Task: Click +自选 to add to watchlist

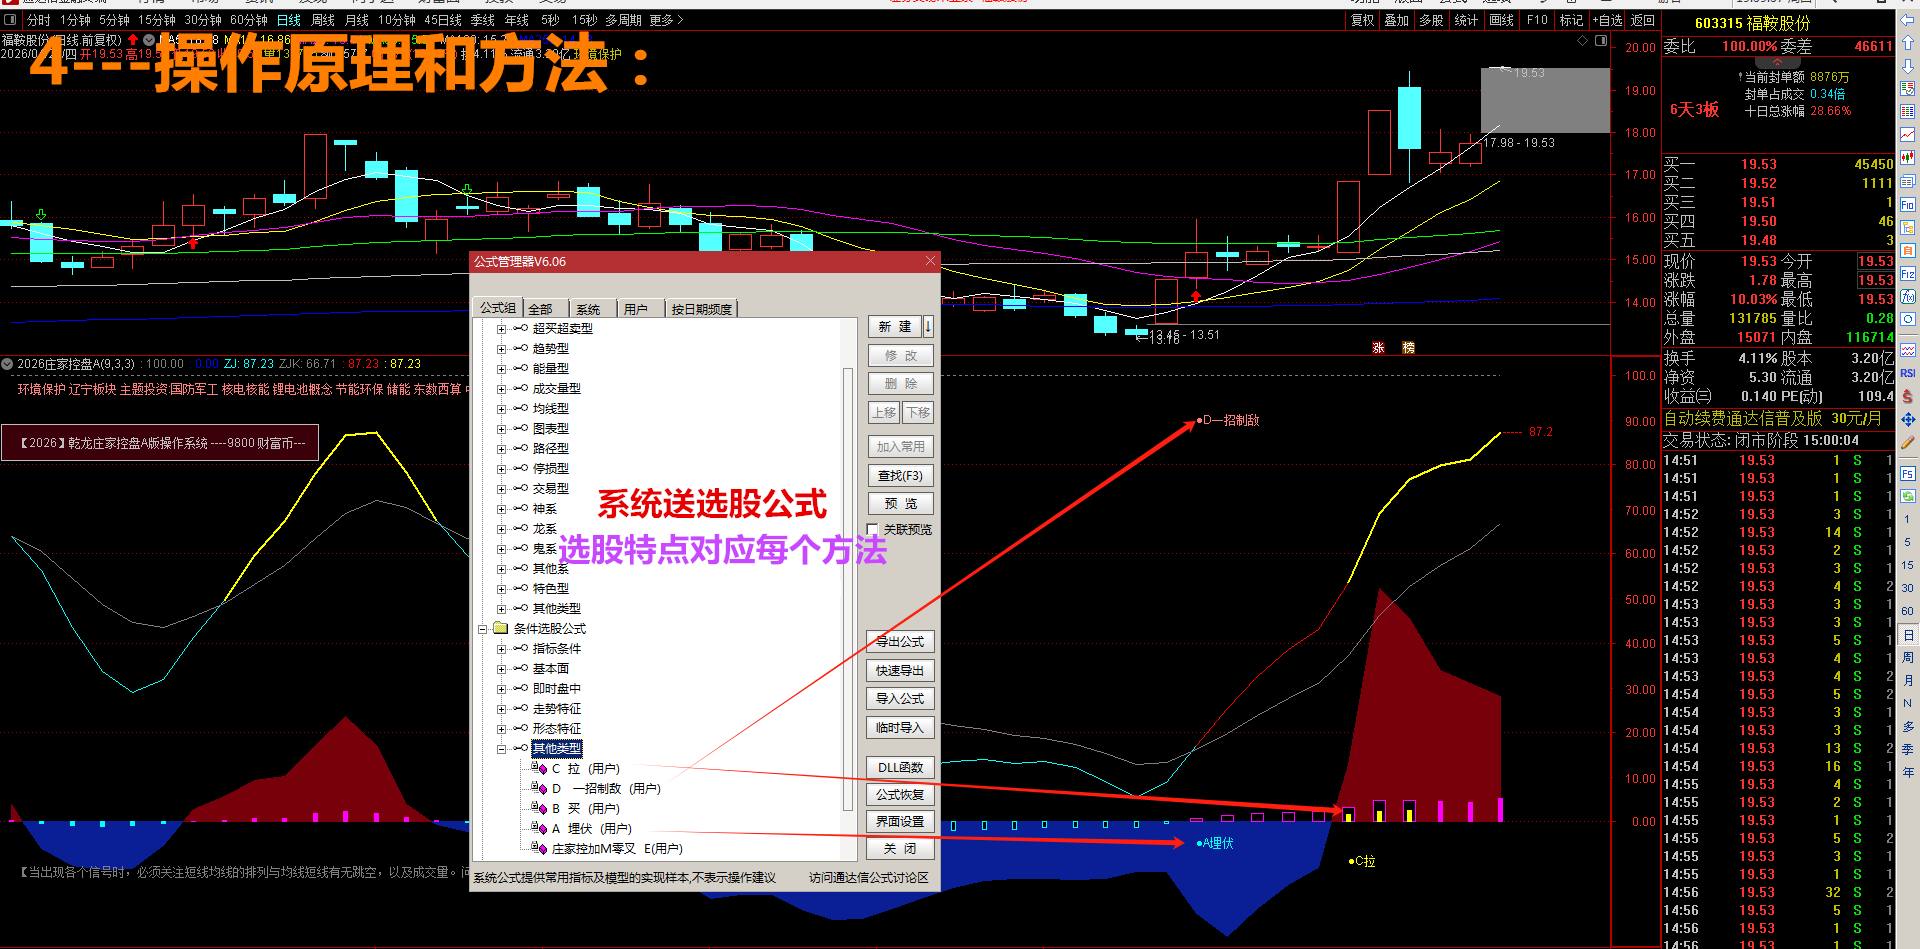Action: 1607,20
